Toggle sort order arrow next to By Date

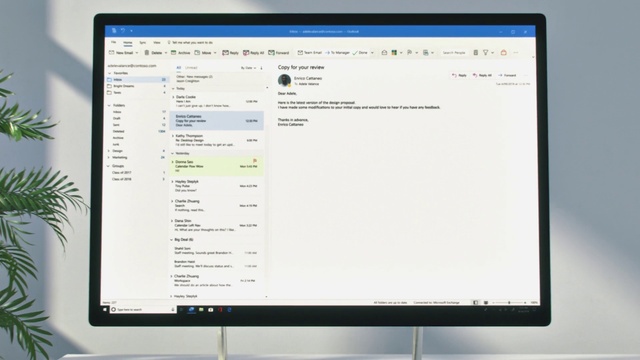coord(261,68)
